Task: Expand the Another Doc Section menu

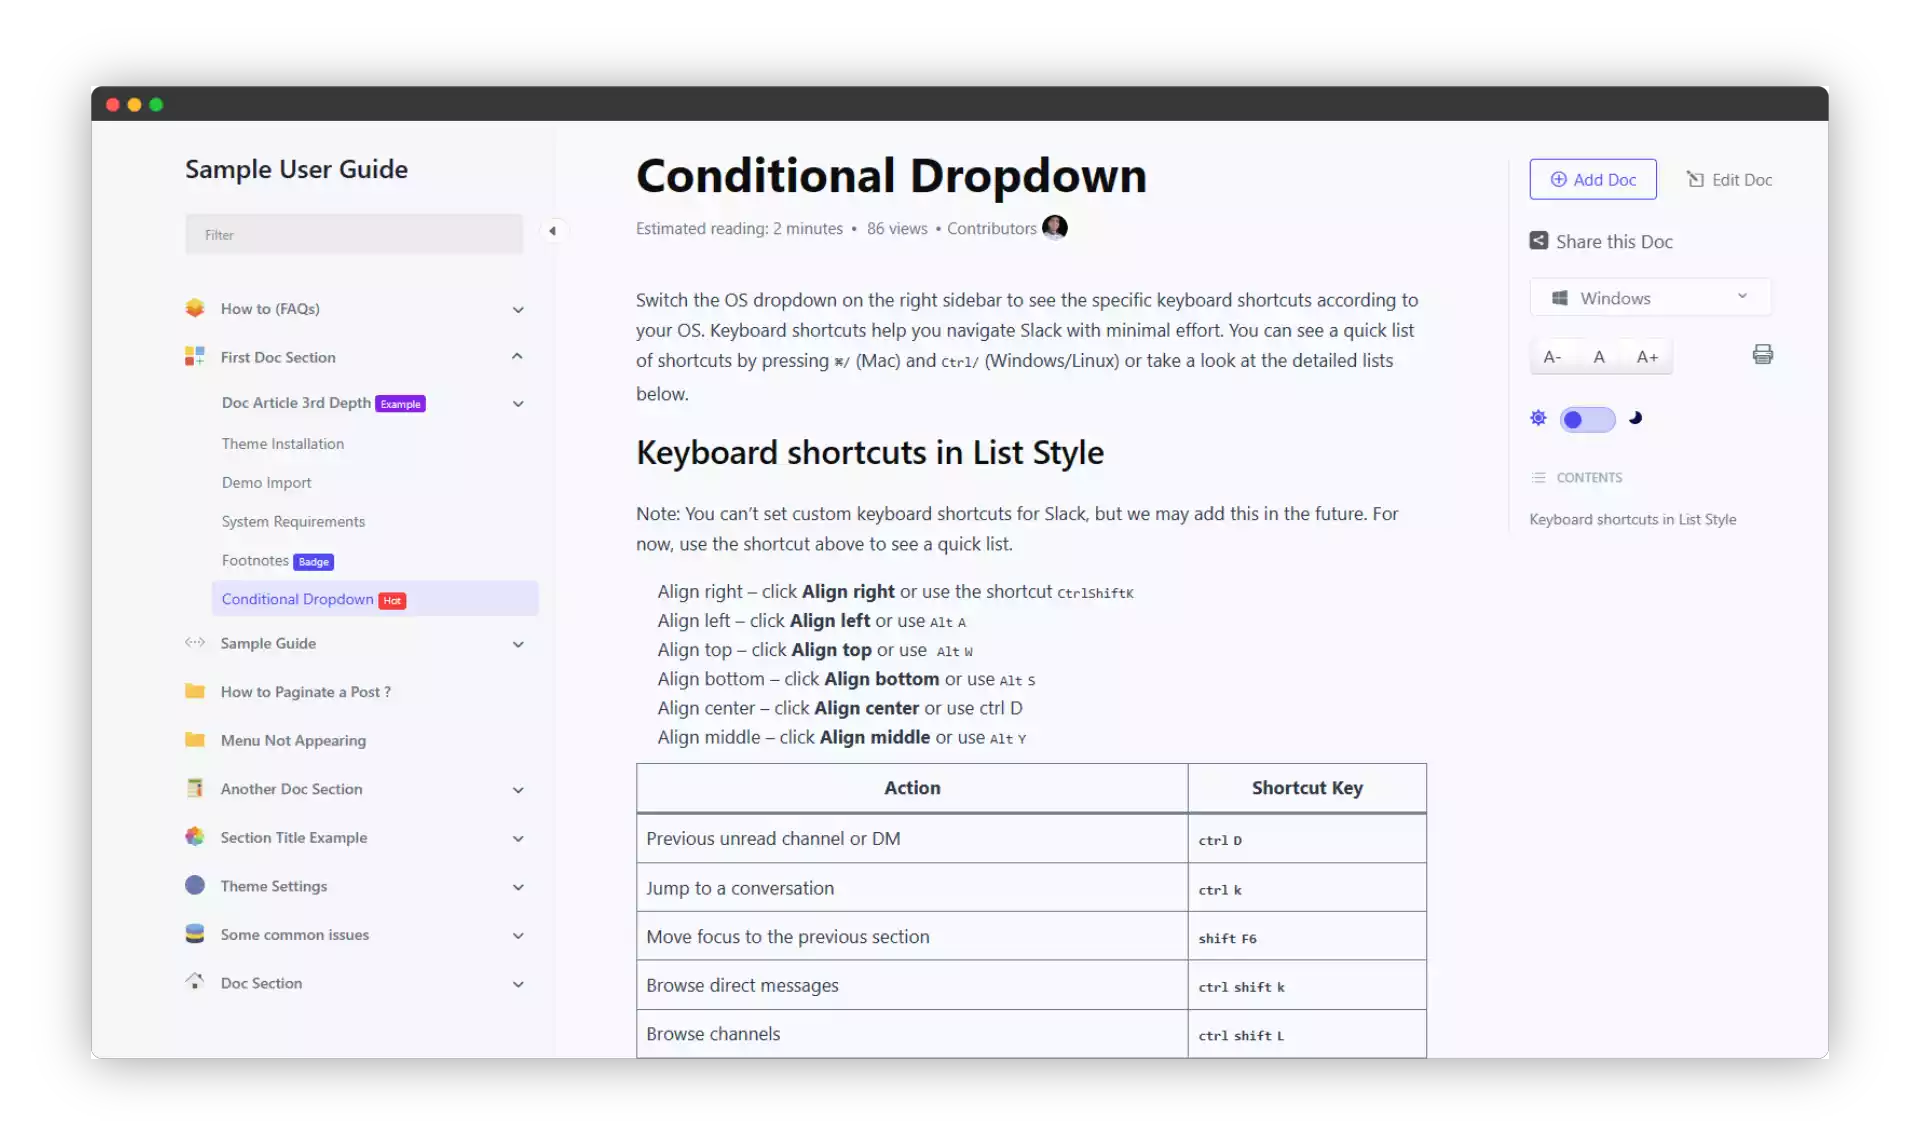Action: click(x=518, y=789)
